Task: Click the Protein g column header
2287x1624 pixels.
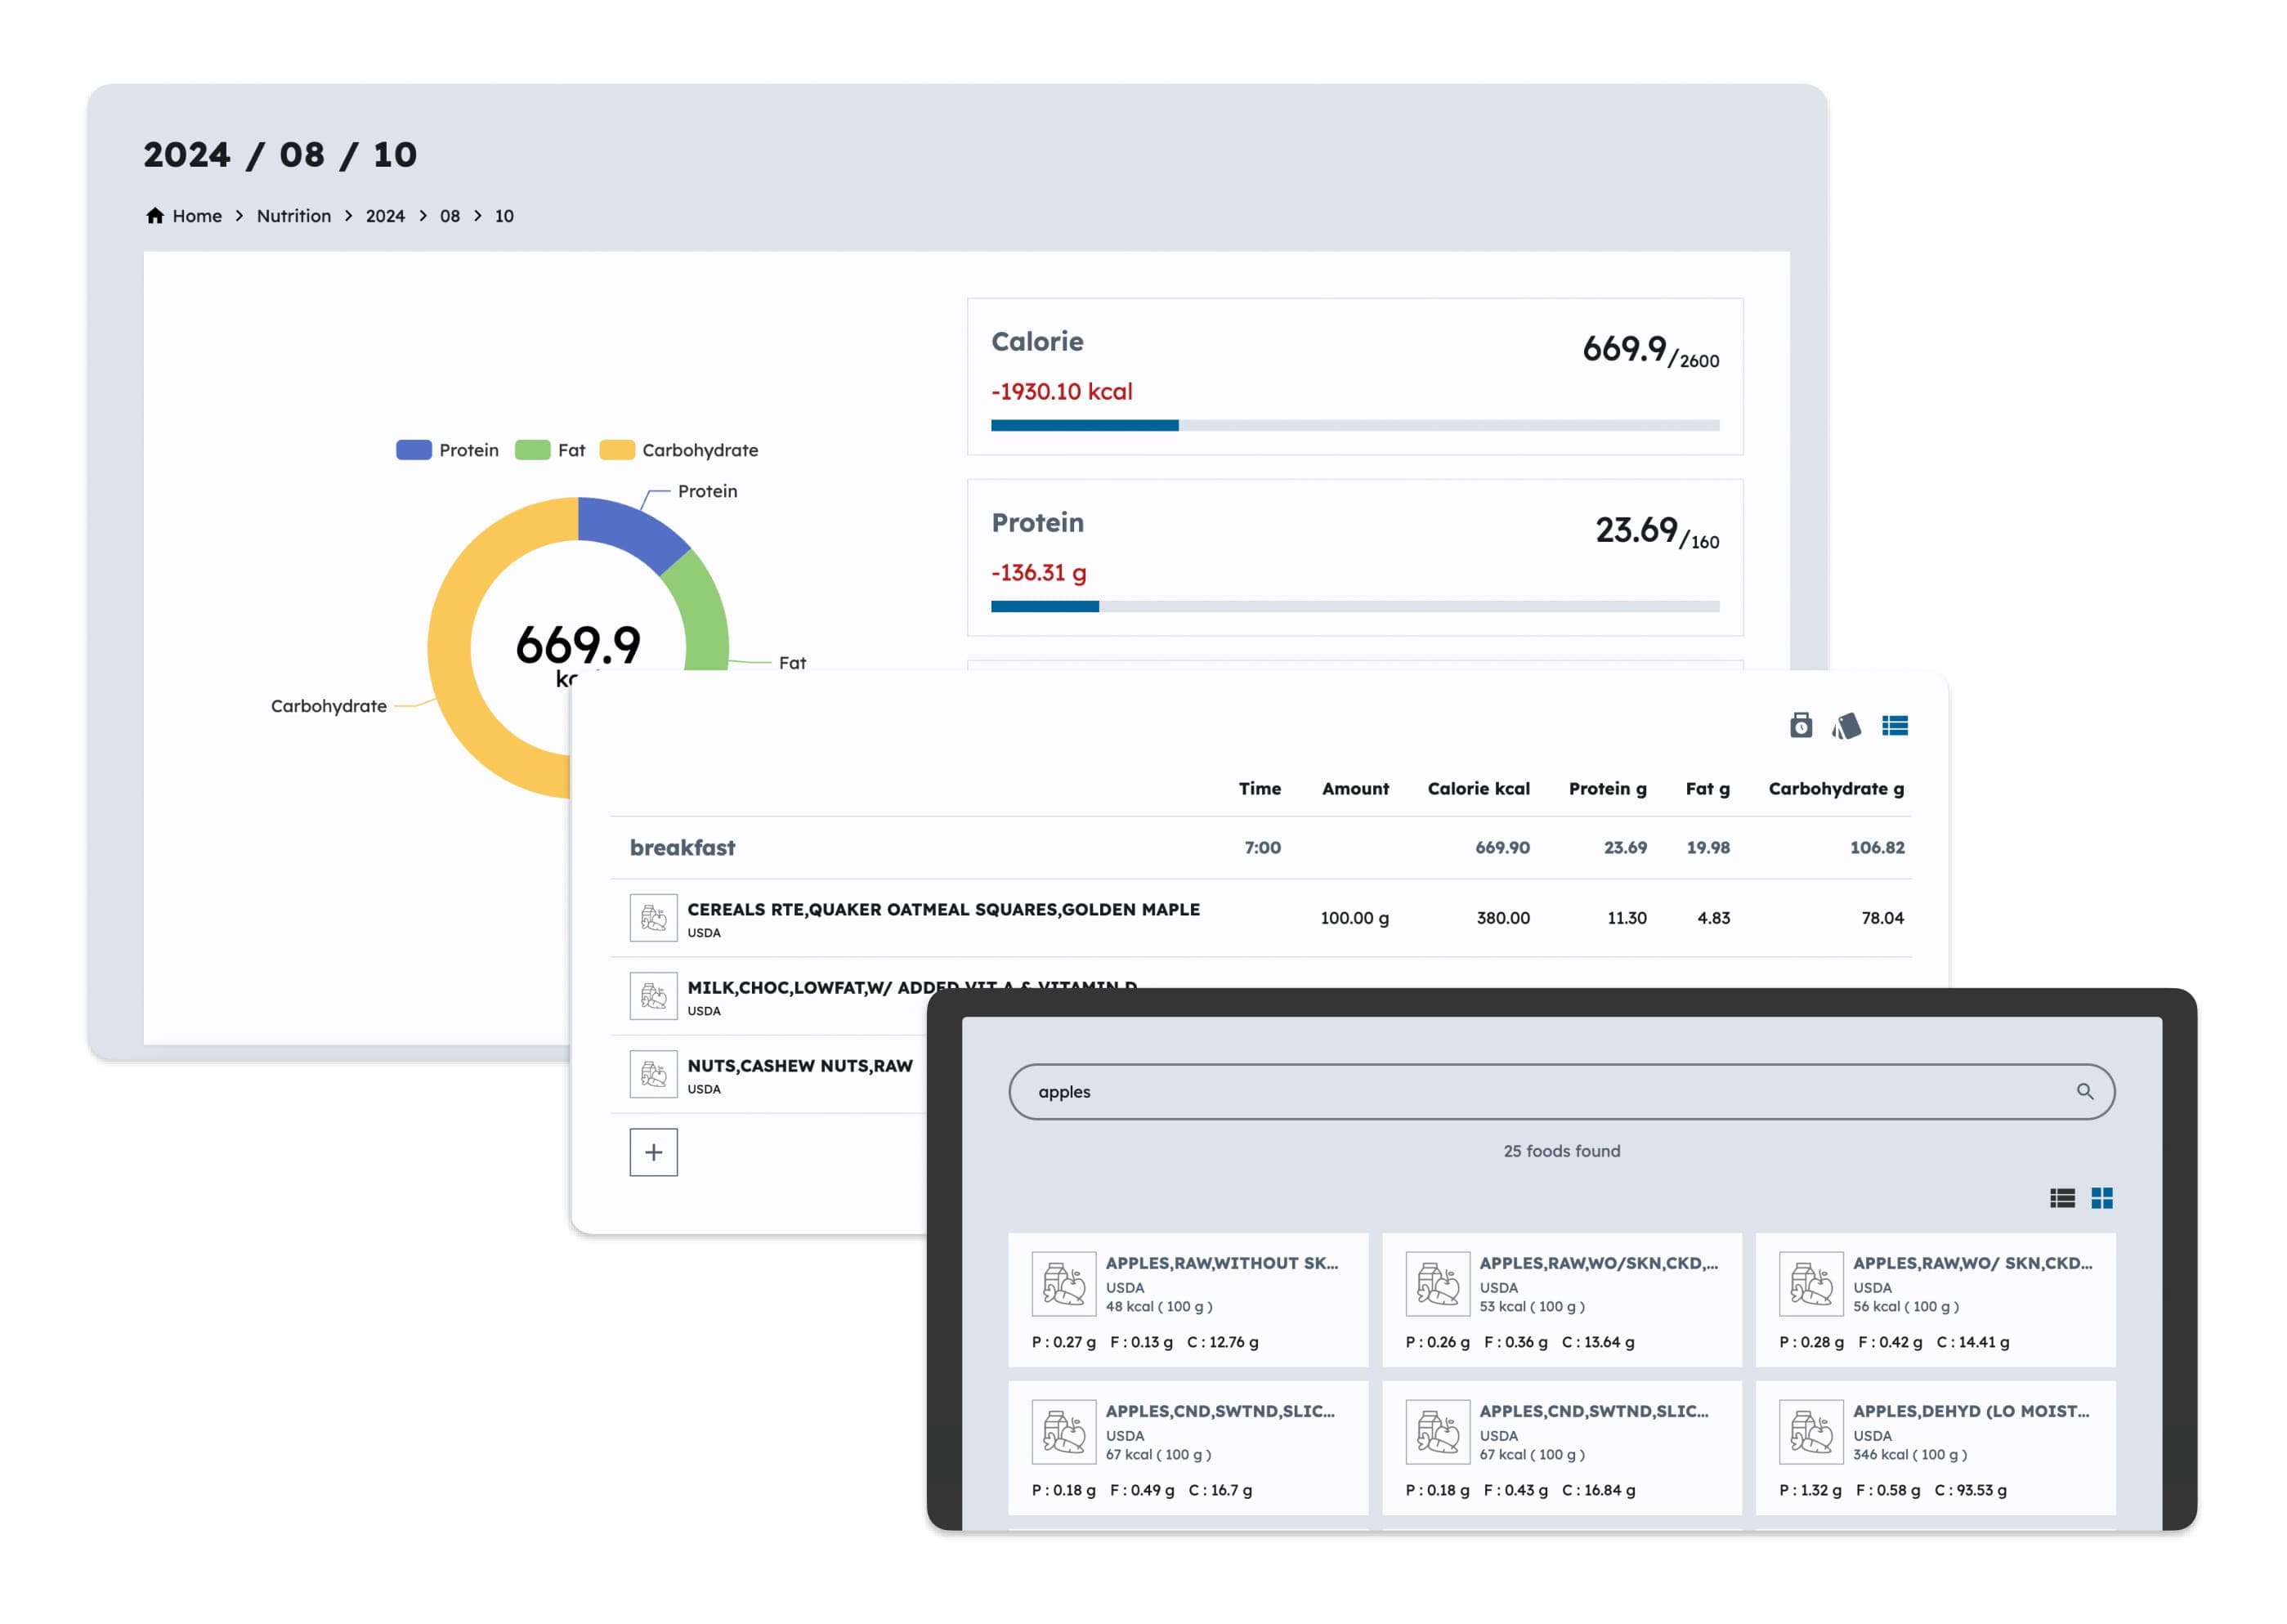Action: tap(1607, 788)
